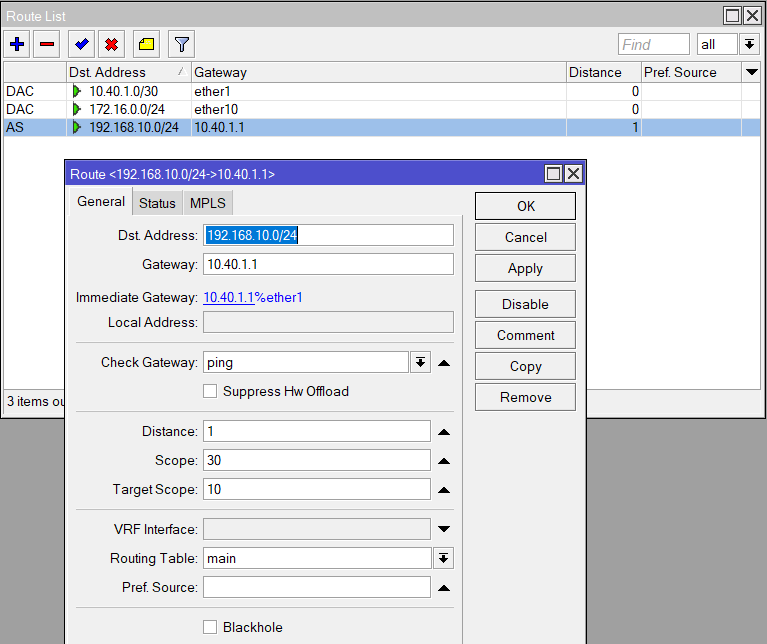The height and width of the screenshot is (644, 767).
Task: Tick the Blackhole checkbox
Action: pos(210,627)
